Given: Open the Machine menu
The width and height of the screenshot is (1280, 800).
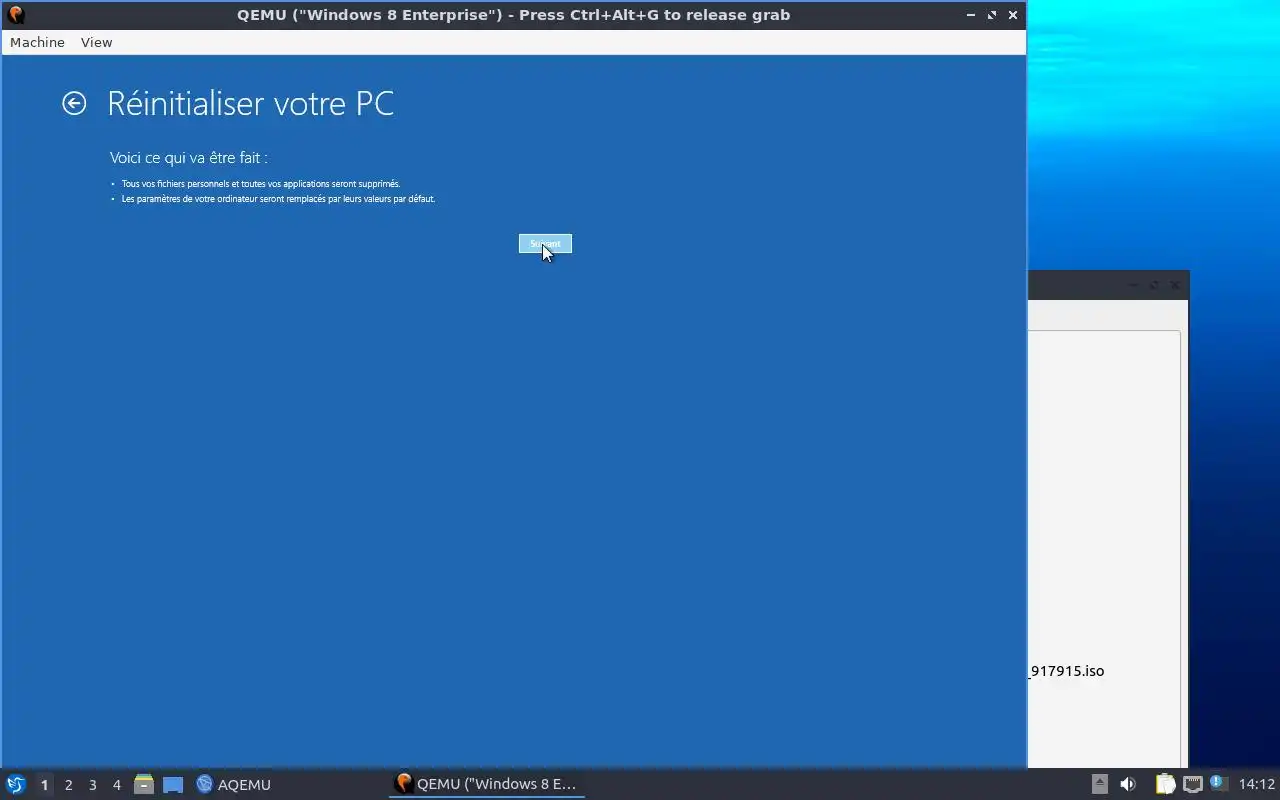Looking at the screenshot, I should pyautogui.click(x=37, y=42).
